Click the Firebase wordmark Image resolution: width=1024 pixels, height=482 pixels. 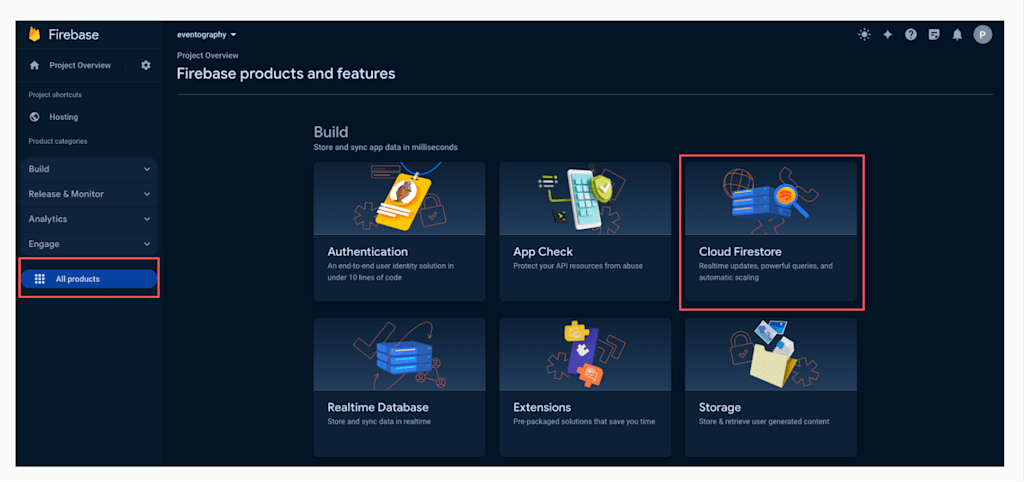tap(74, 35)
